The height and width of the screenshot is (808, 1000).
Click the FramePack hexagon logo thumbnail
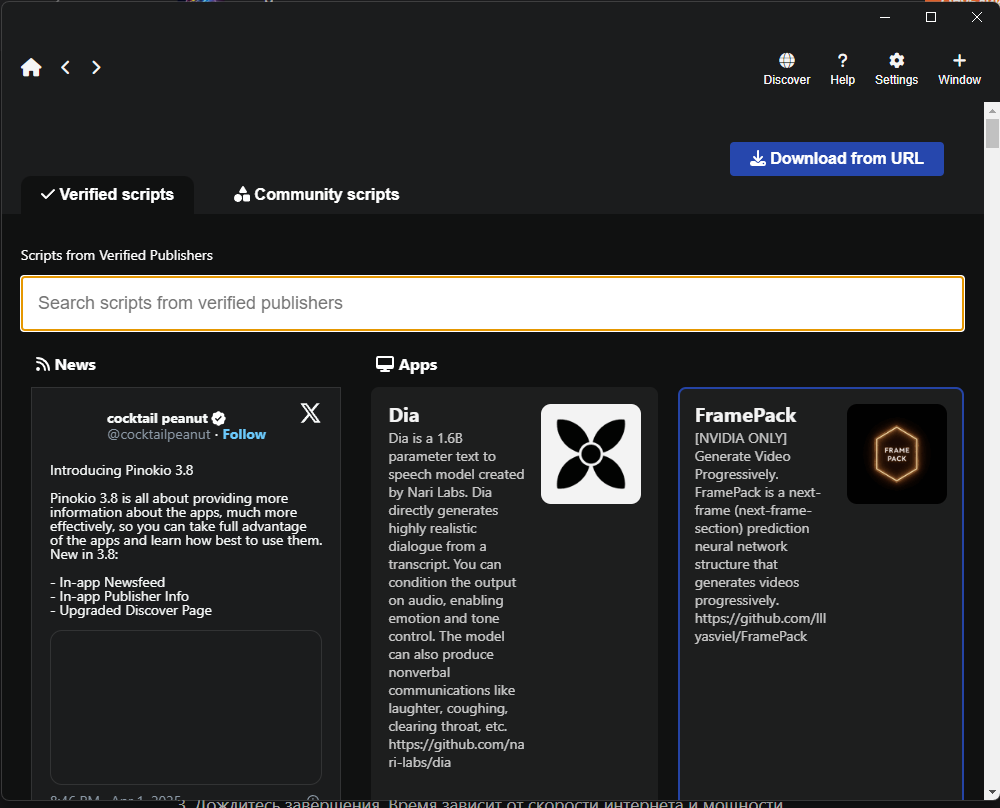click(896, 454)
